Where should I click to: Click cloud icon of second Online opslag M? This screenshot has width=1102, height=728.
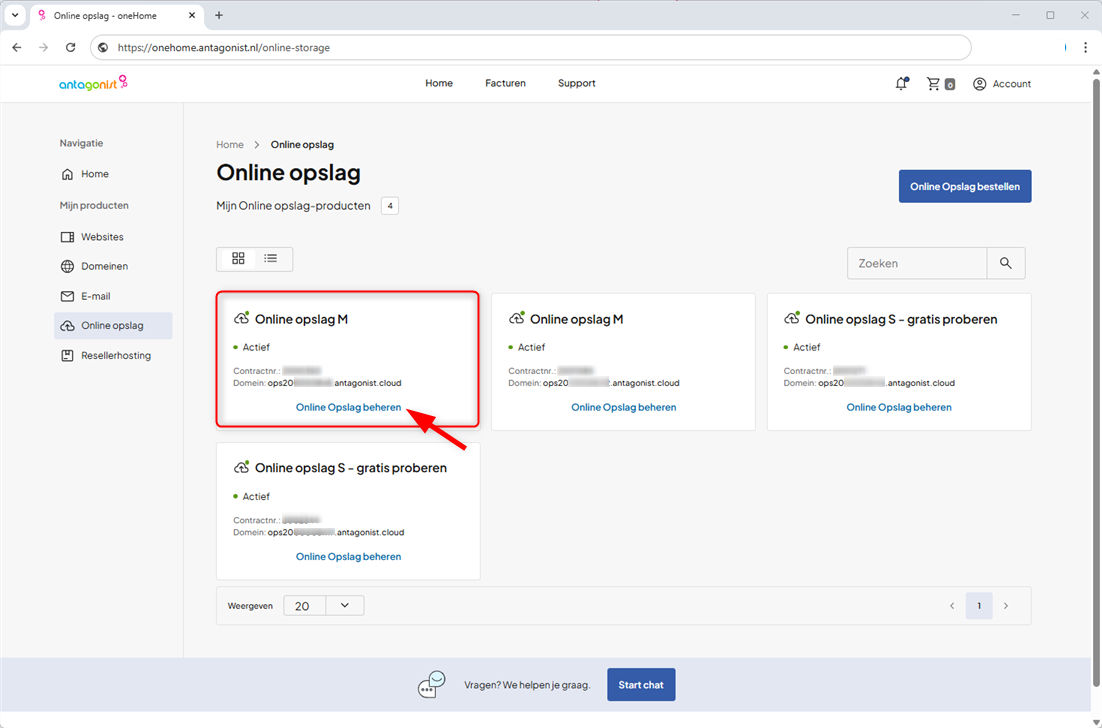(517, 318)
